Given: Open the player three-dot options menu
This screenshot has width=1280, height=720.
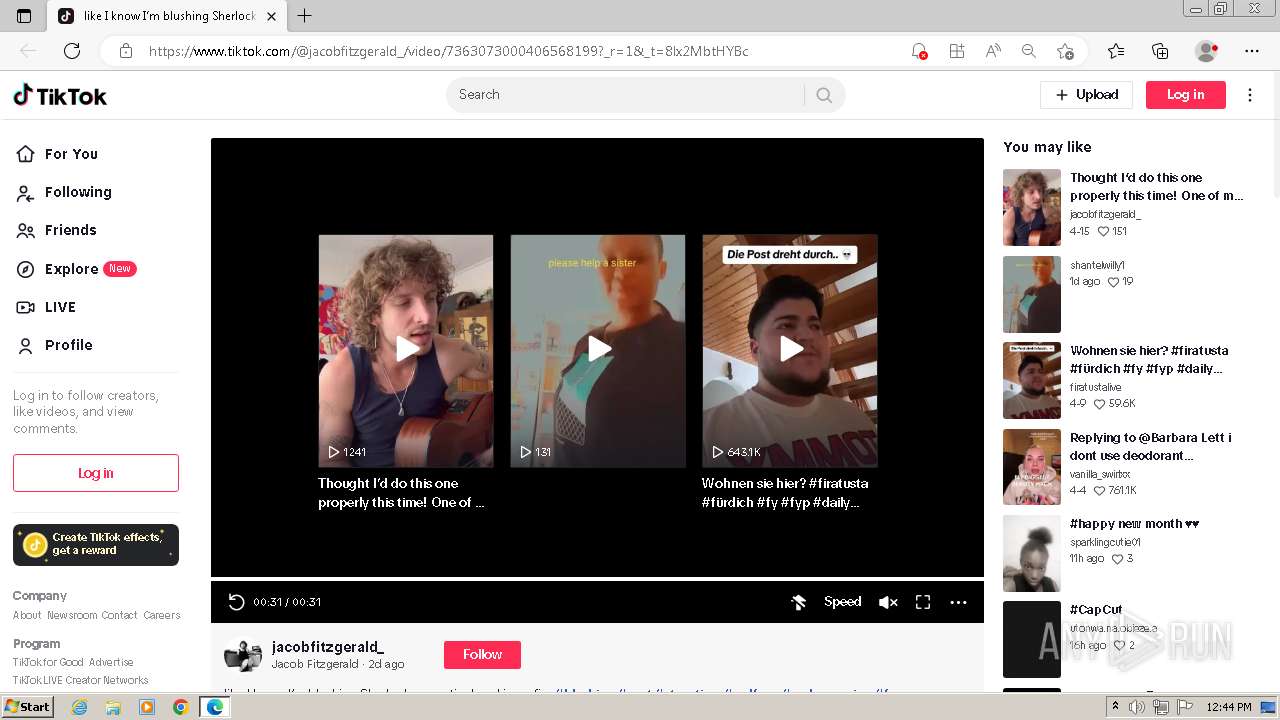Looking at the screenshot, I should pyautogui.click(x=958, y=602).
